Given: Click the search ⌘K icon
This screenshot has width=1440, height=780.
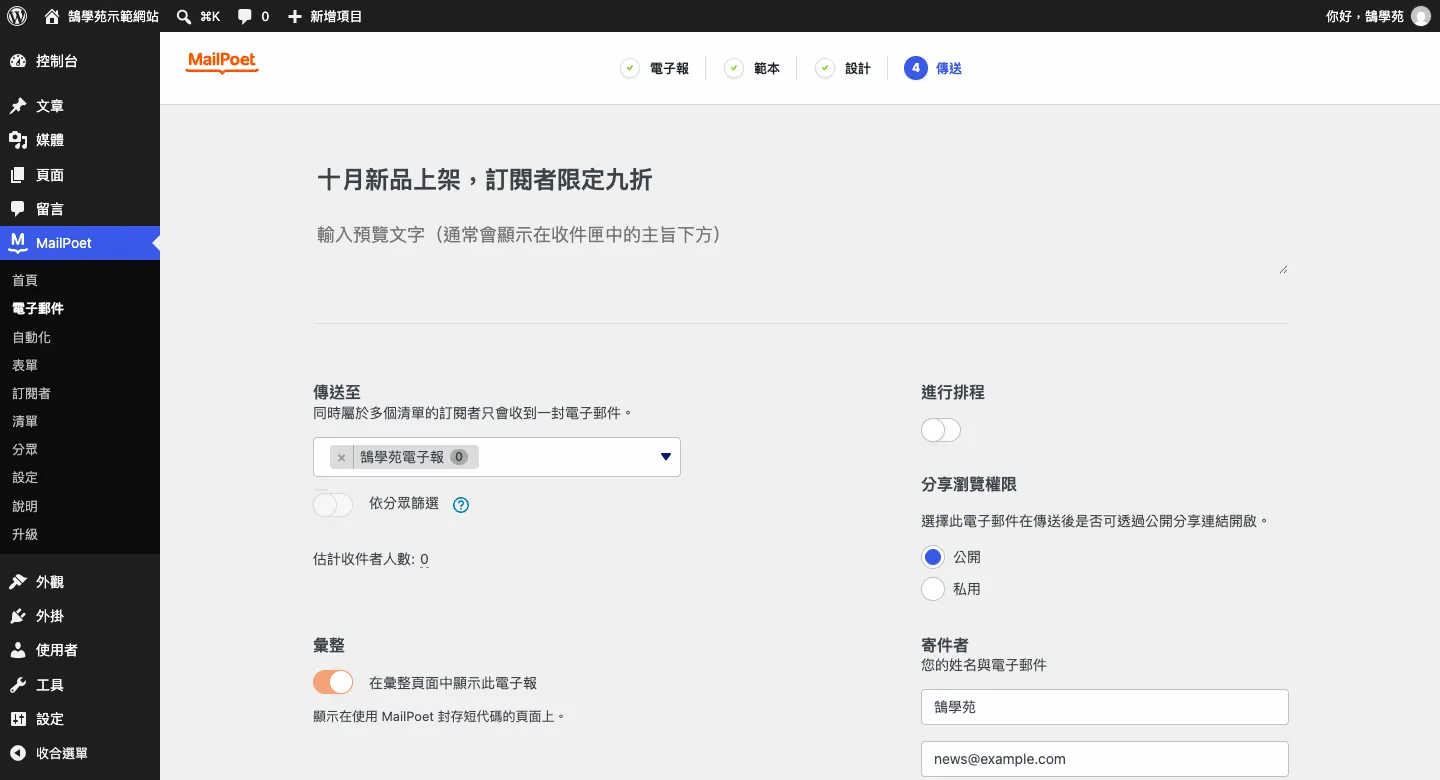Looking at the screenshot, I should tap(184, 16).
